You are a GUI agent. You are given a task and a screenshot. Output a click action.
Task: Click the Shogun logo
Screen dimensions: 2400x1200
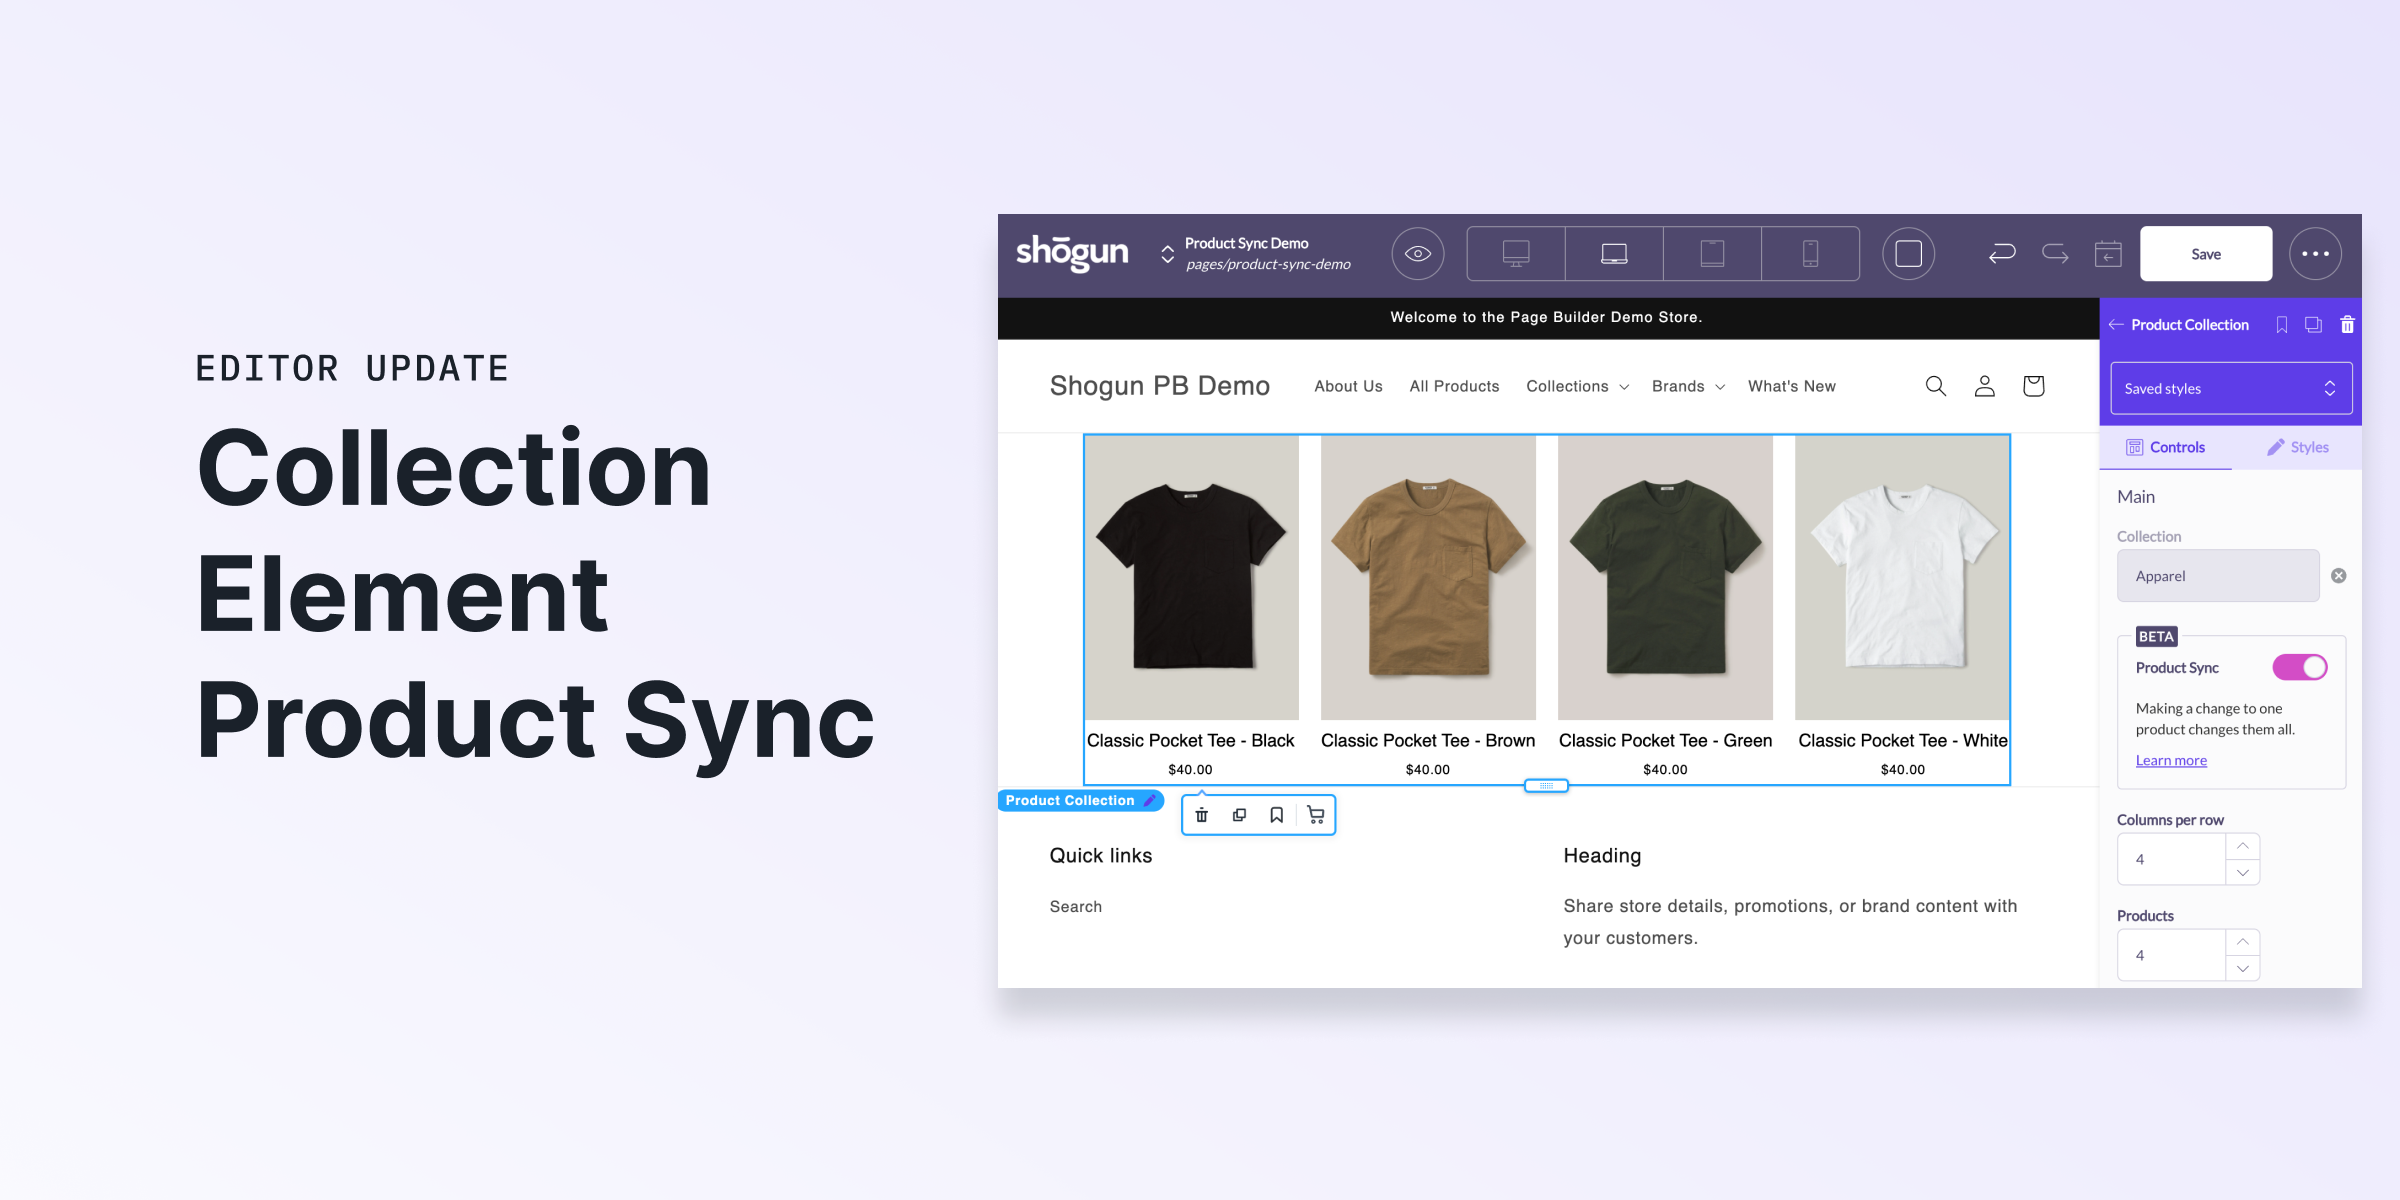click(x=1072, y=253)
